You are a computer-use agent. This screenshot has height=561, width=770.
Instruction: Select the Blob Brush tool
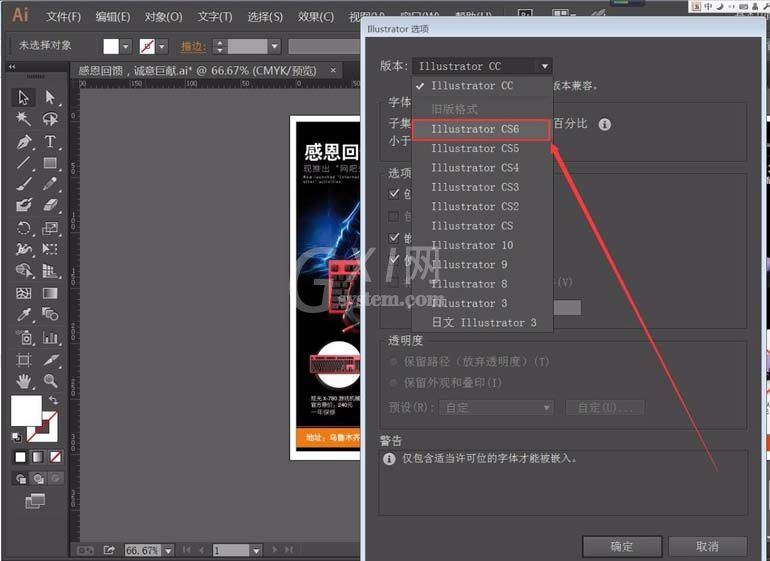tap(23, 205)
